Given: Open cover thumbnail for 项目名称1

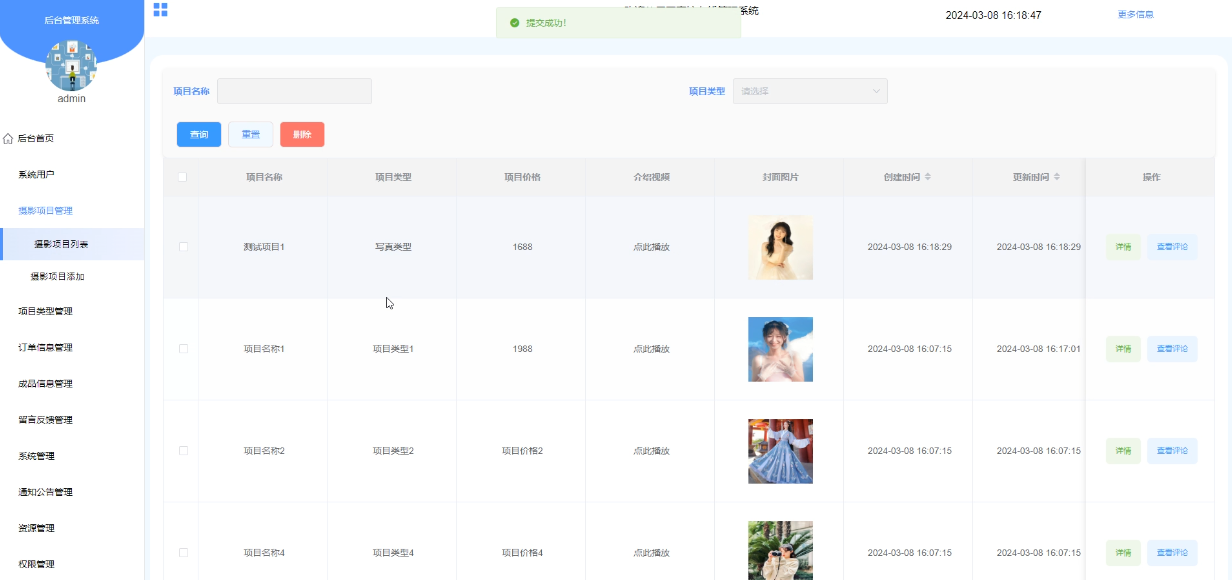Looking at the screenshot, I should click(780, 349).
